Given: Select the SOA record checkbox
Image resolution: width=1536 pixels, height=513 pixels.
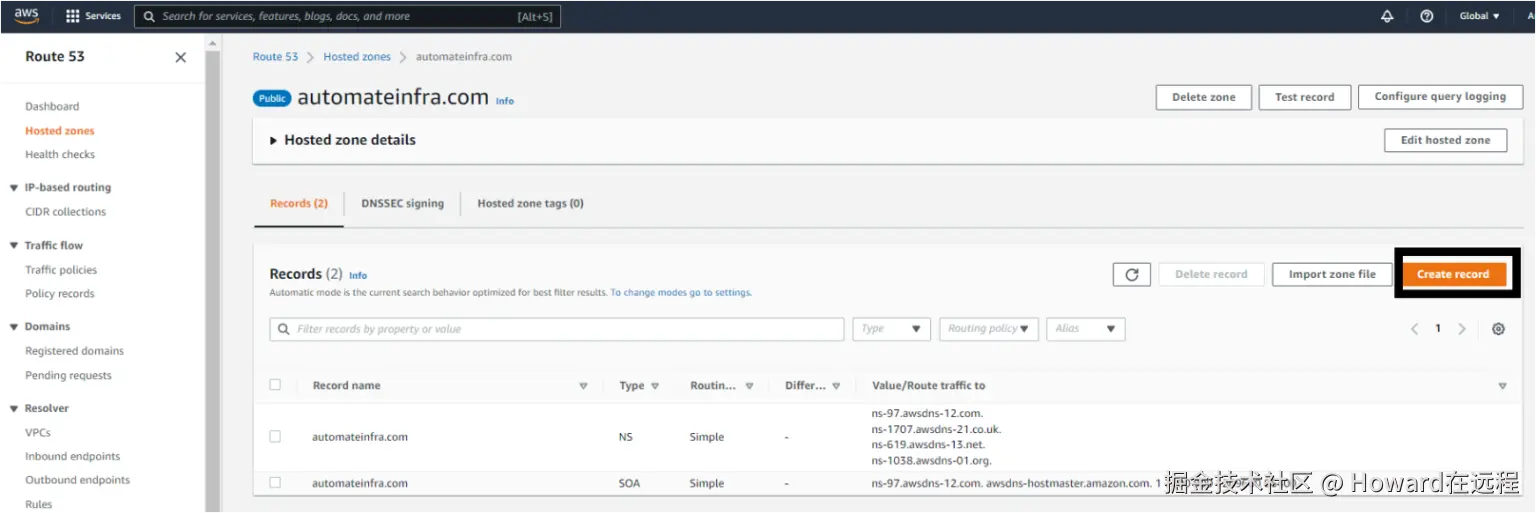Looking at the screenshot, I should click(275, 483).
